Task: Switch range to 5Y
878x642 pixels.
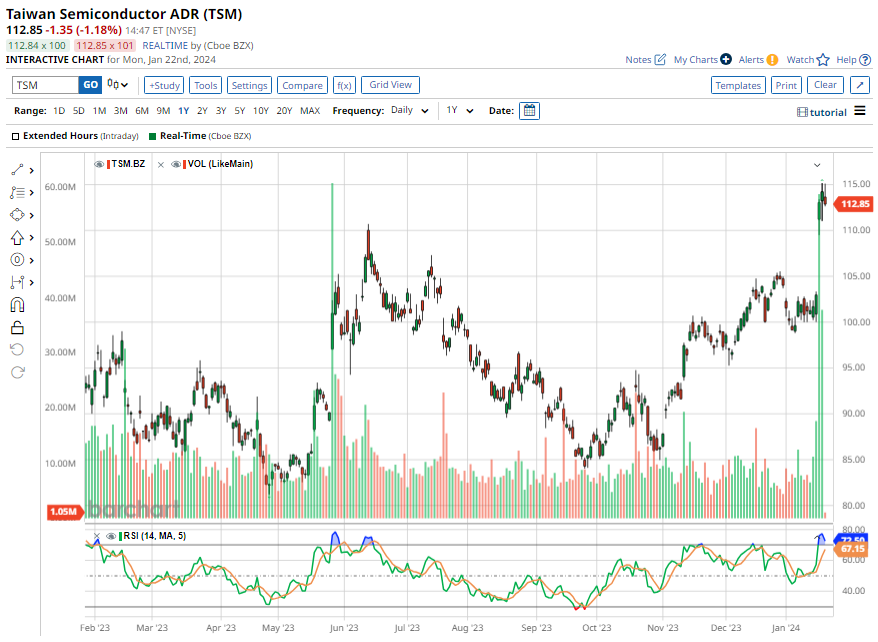Action: 240,111
